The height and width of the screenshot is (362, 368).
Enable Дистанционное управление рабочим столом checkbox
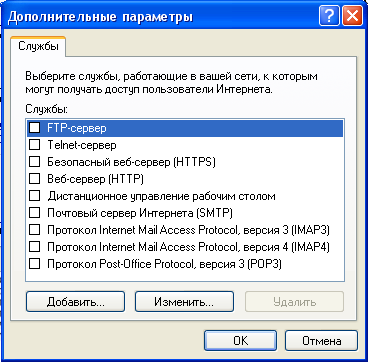pos(34,196)
